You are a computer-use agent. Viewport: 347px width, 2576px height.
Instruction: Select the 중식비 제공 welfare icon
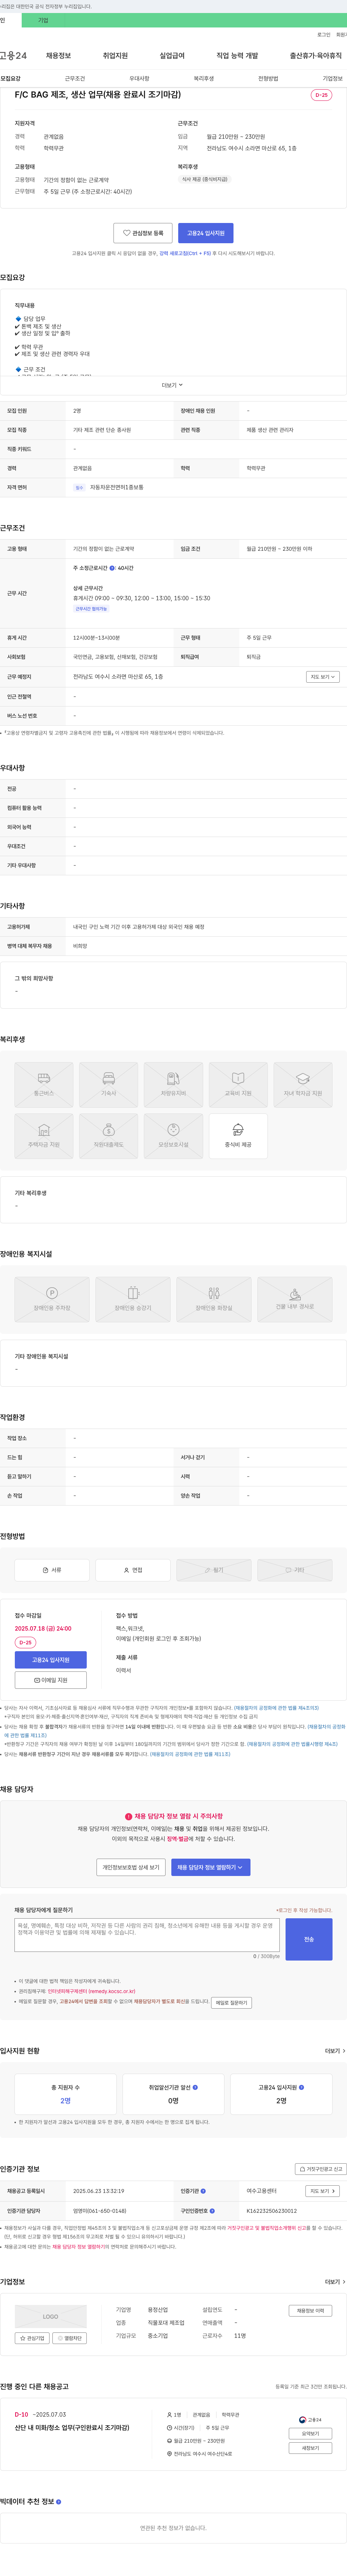[x=238, y=1136]
